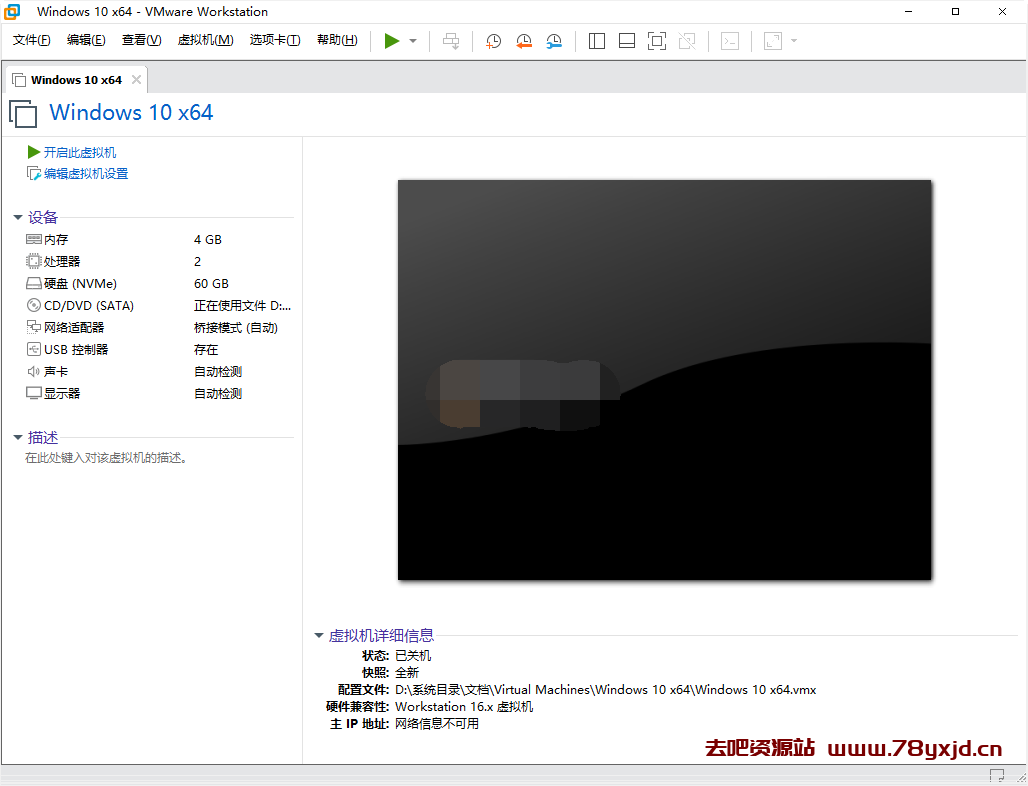
Task: Open the 虚拟机(M) menu
Action: (x=205, y=40)
